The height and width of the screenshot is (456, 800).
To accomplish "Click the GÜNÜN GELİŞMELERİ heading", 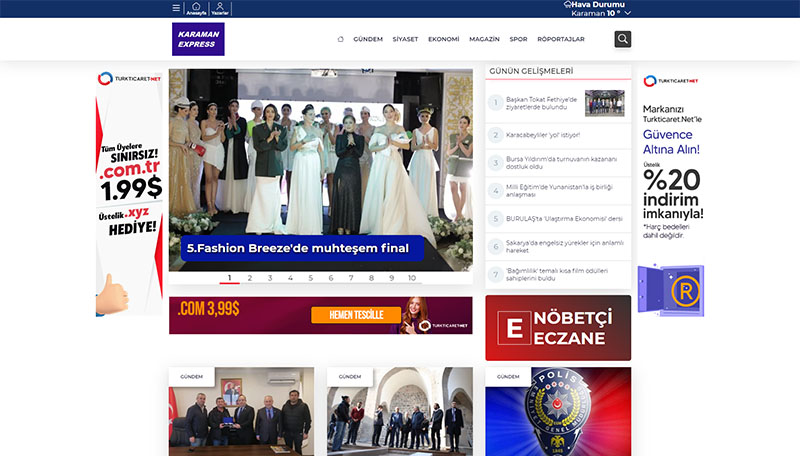I will (x=531, y=71).
